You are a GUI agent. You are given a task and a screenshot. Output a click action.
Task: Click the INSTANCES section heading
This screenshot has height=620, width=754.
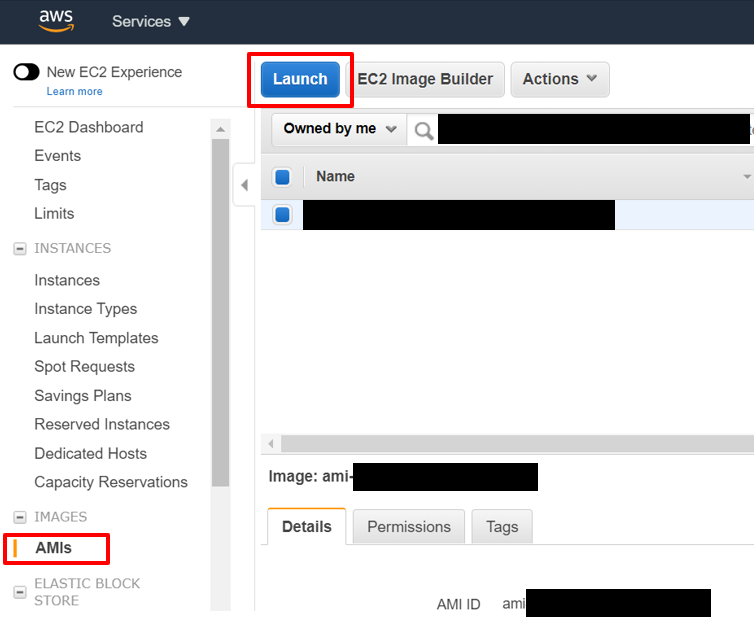73,248
